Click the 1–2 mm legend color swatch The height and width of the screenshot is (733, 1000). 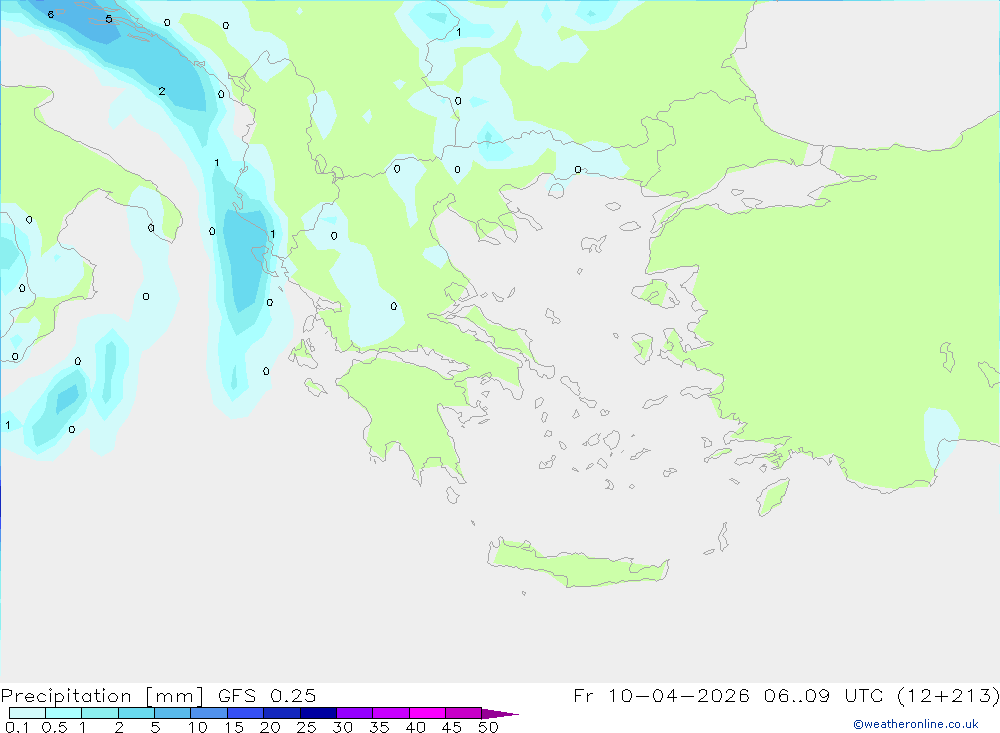[x=99, y=713]
